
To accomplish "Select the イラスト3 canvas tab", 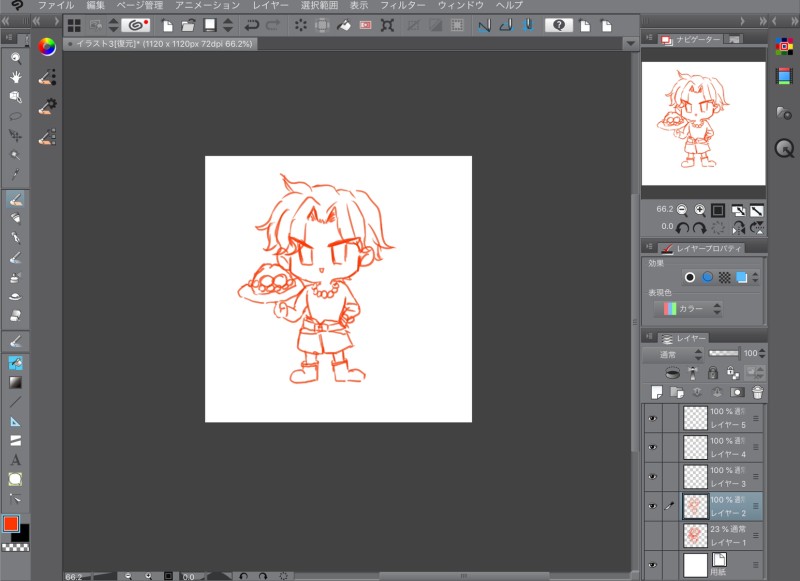I will click(x=160, y=44).
